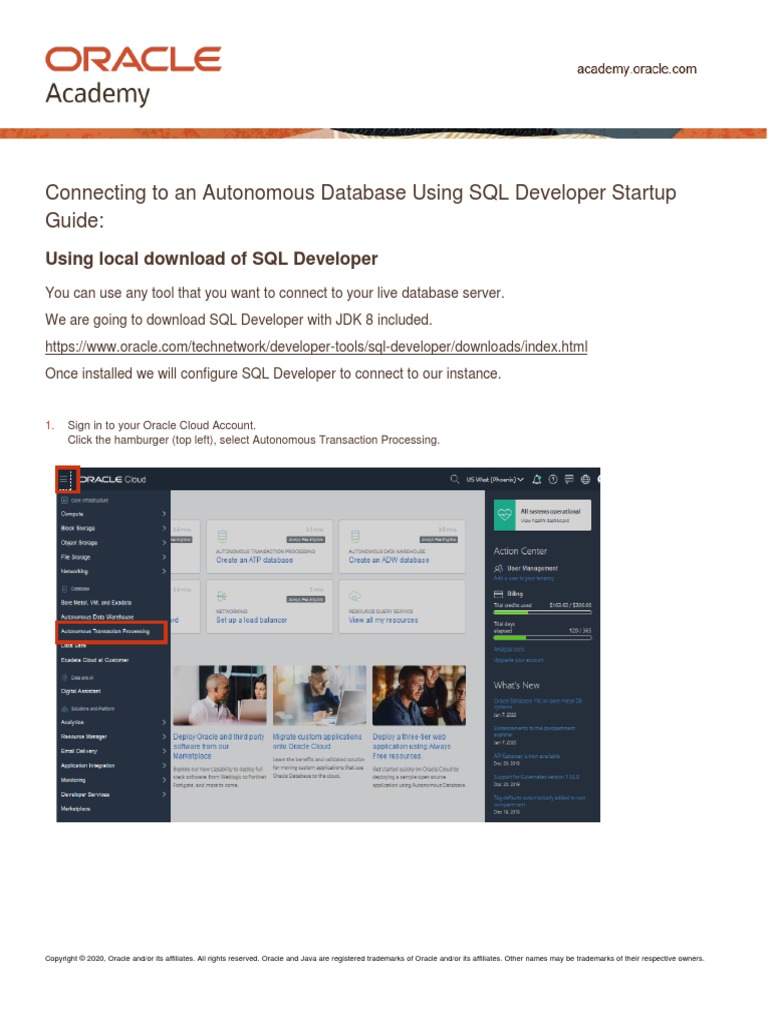The width and height of the screenshot is (768, 1024).
Task: Expand the Email Delivery submenu chevron
Action: [x=164, y=751]
